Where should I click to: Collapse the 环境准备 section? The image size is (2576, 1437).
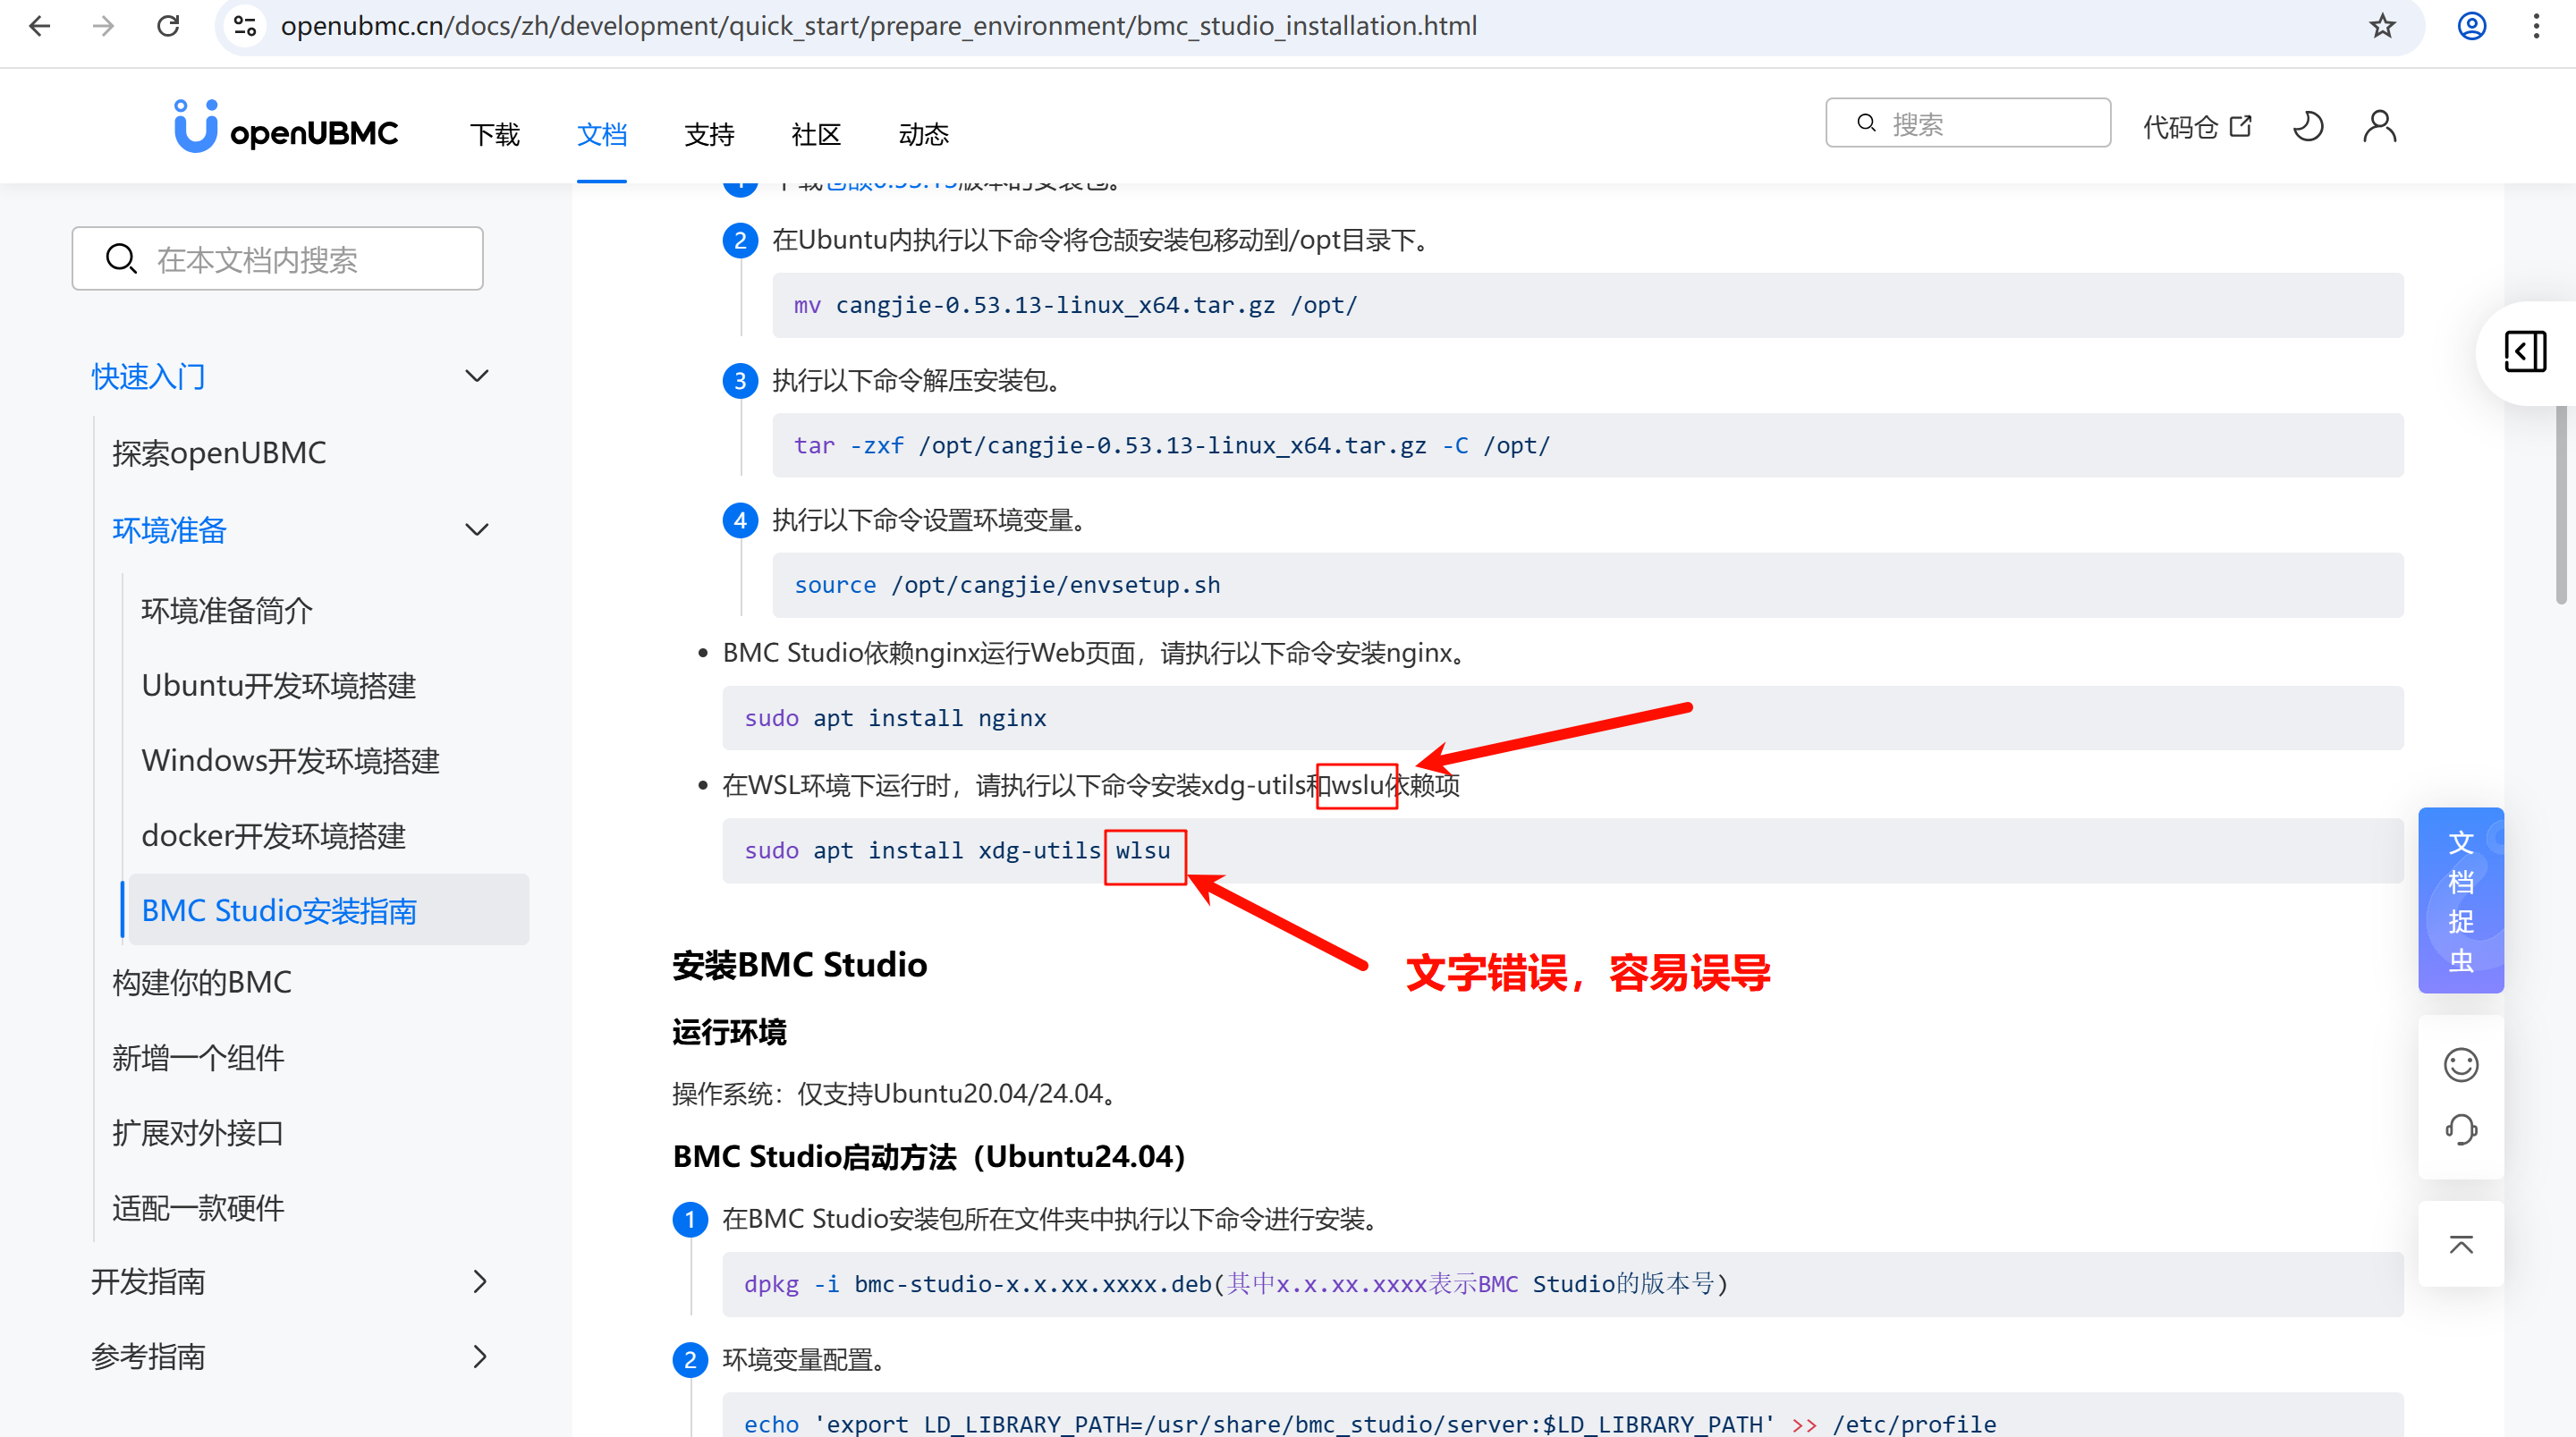click(x=477, y=529)
